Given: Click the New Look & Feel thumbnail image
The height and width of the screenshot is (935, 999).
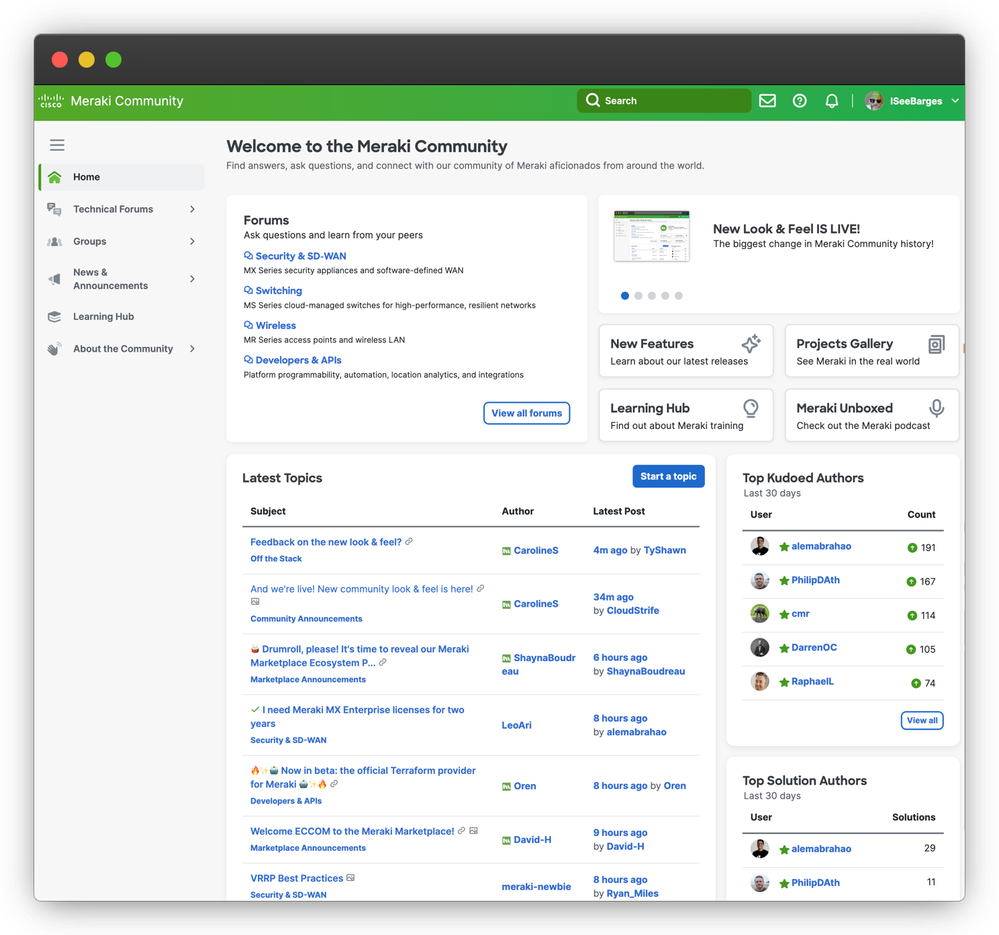Looking at the screenshot, I should click(x=651, y=236).
